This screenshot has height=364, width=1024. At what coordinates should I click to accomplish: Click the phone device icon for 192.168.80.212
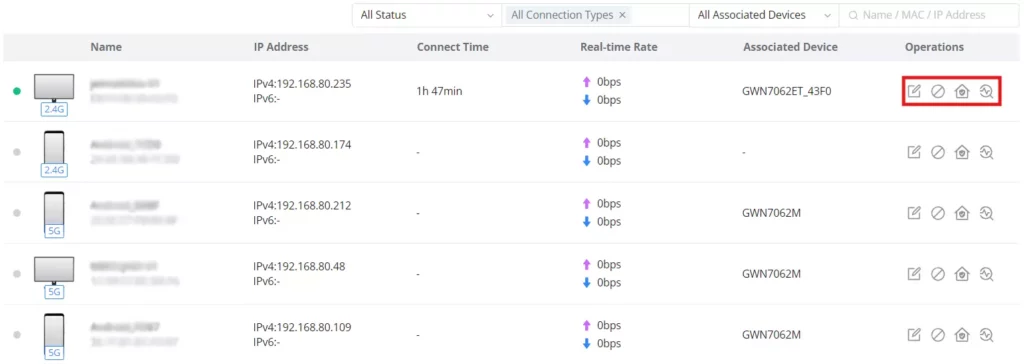click(54, 208)
